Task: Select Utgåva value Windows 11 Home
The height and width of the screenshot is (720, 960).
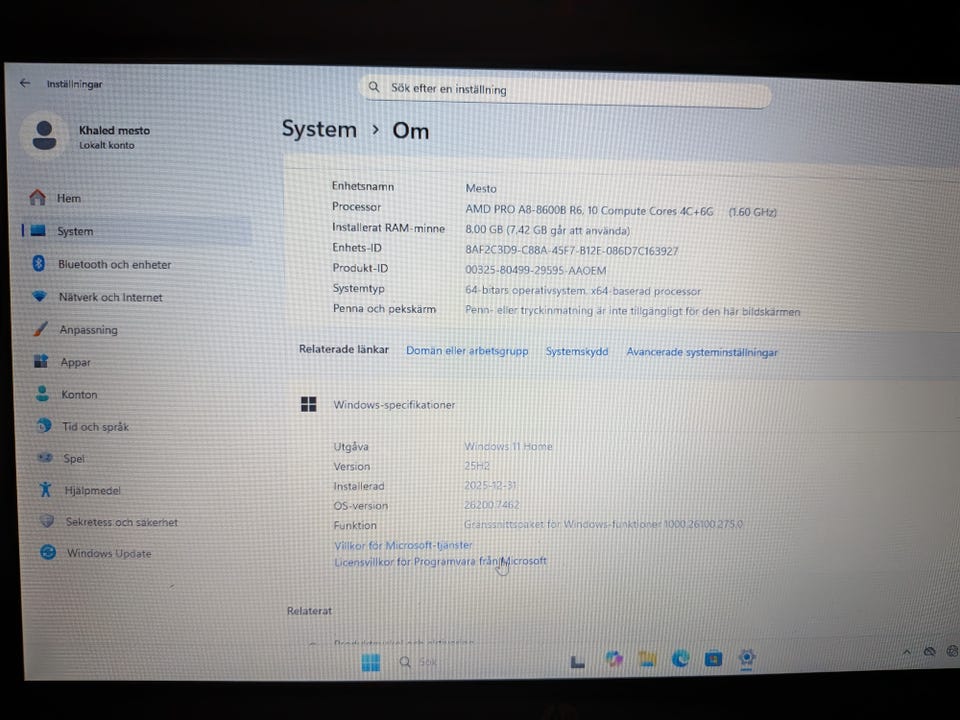Action: [x=508, y=446]
